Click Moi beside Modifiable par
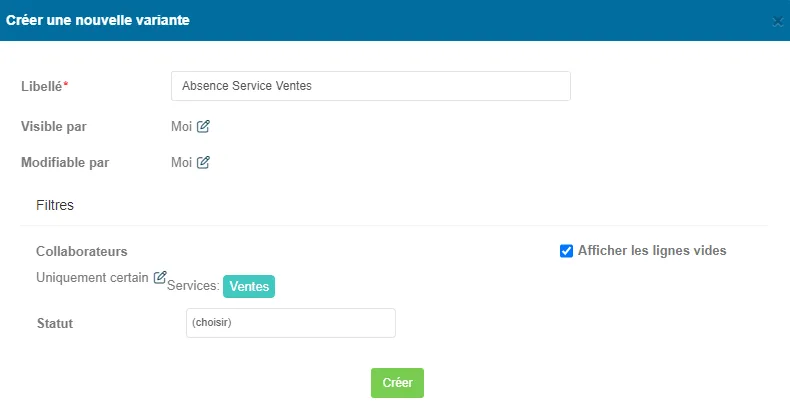 coord(181,162)
